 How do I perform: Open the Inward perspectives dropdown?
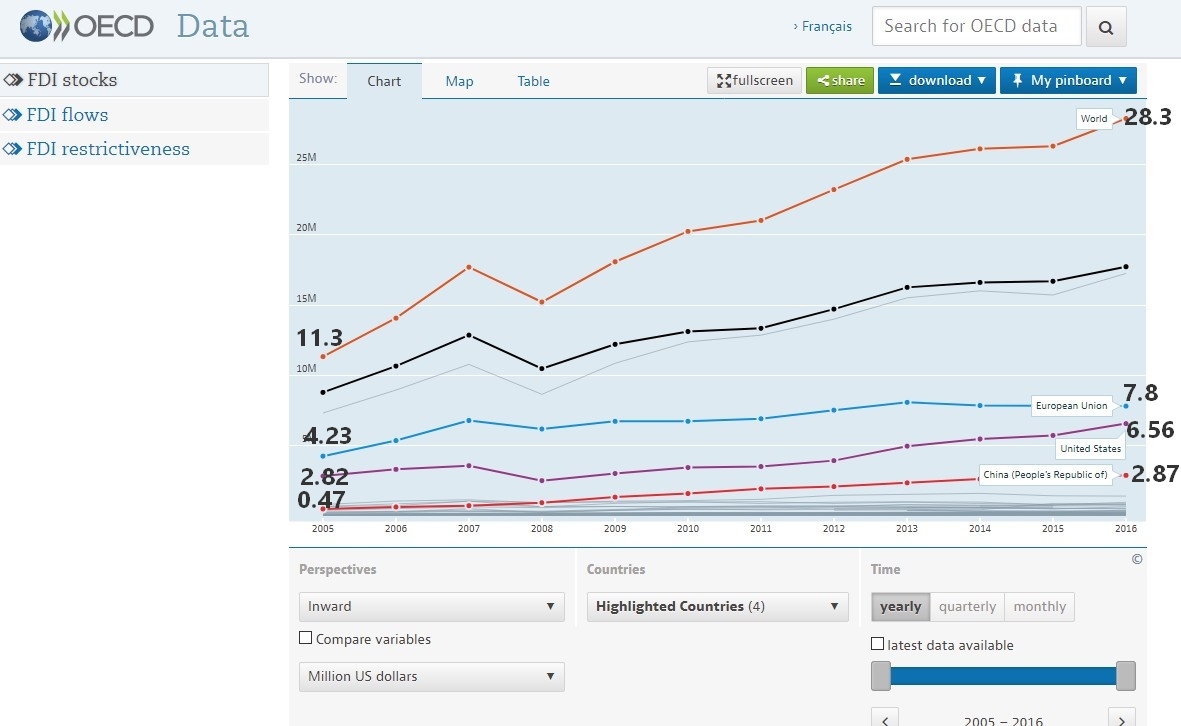(x=431, y=606)
